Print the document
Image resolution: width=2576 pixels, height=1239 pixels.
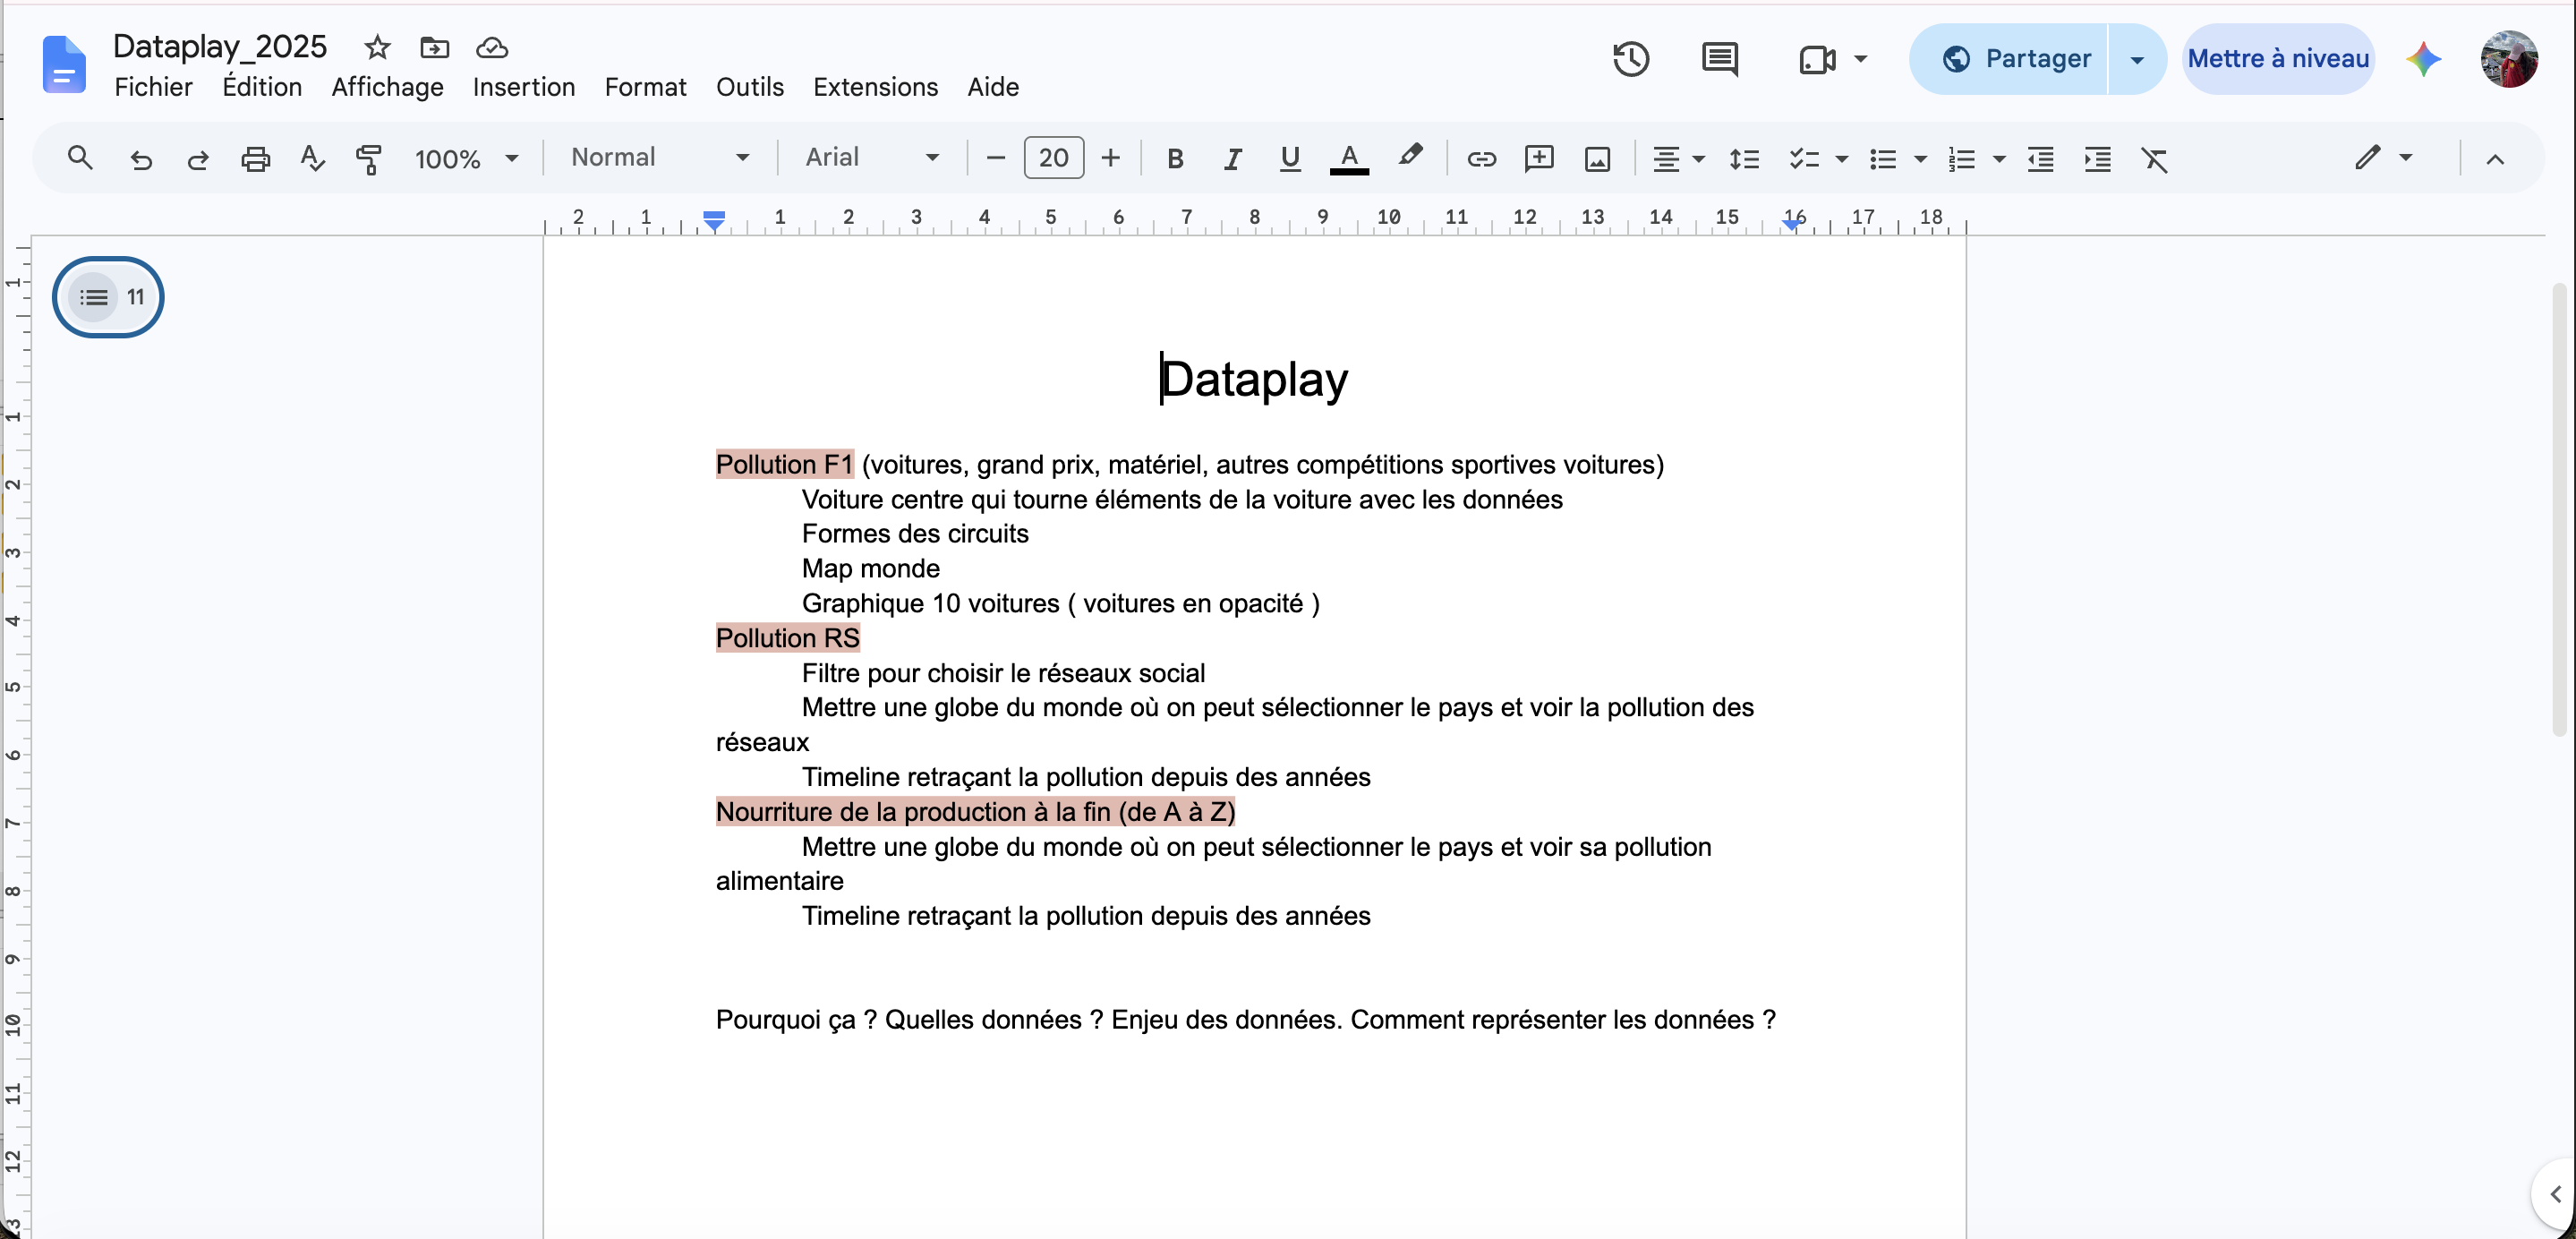point(255,158)
